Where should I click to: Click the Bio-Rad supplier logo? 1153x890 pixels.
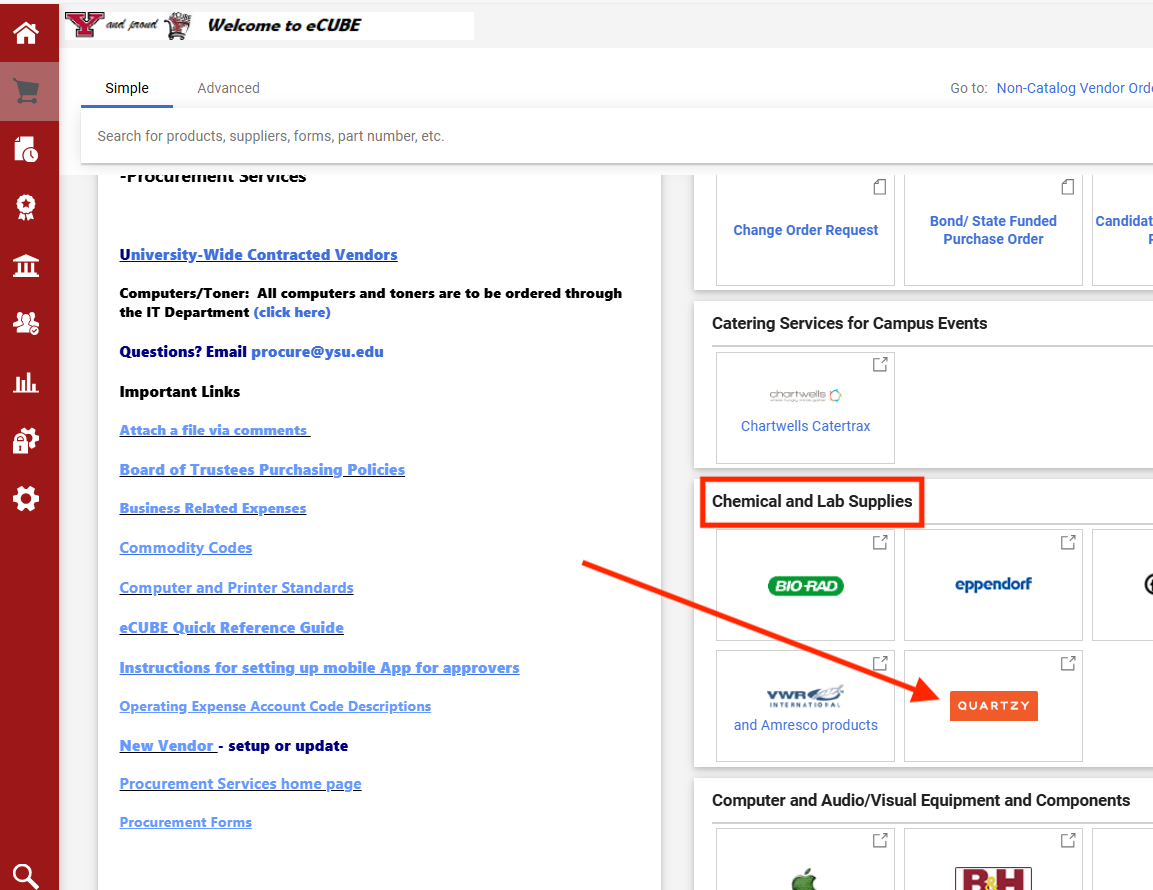[x=805, y=586]
